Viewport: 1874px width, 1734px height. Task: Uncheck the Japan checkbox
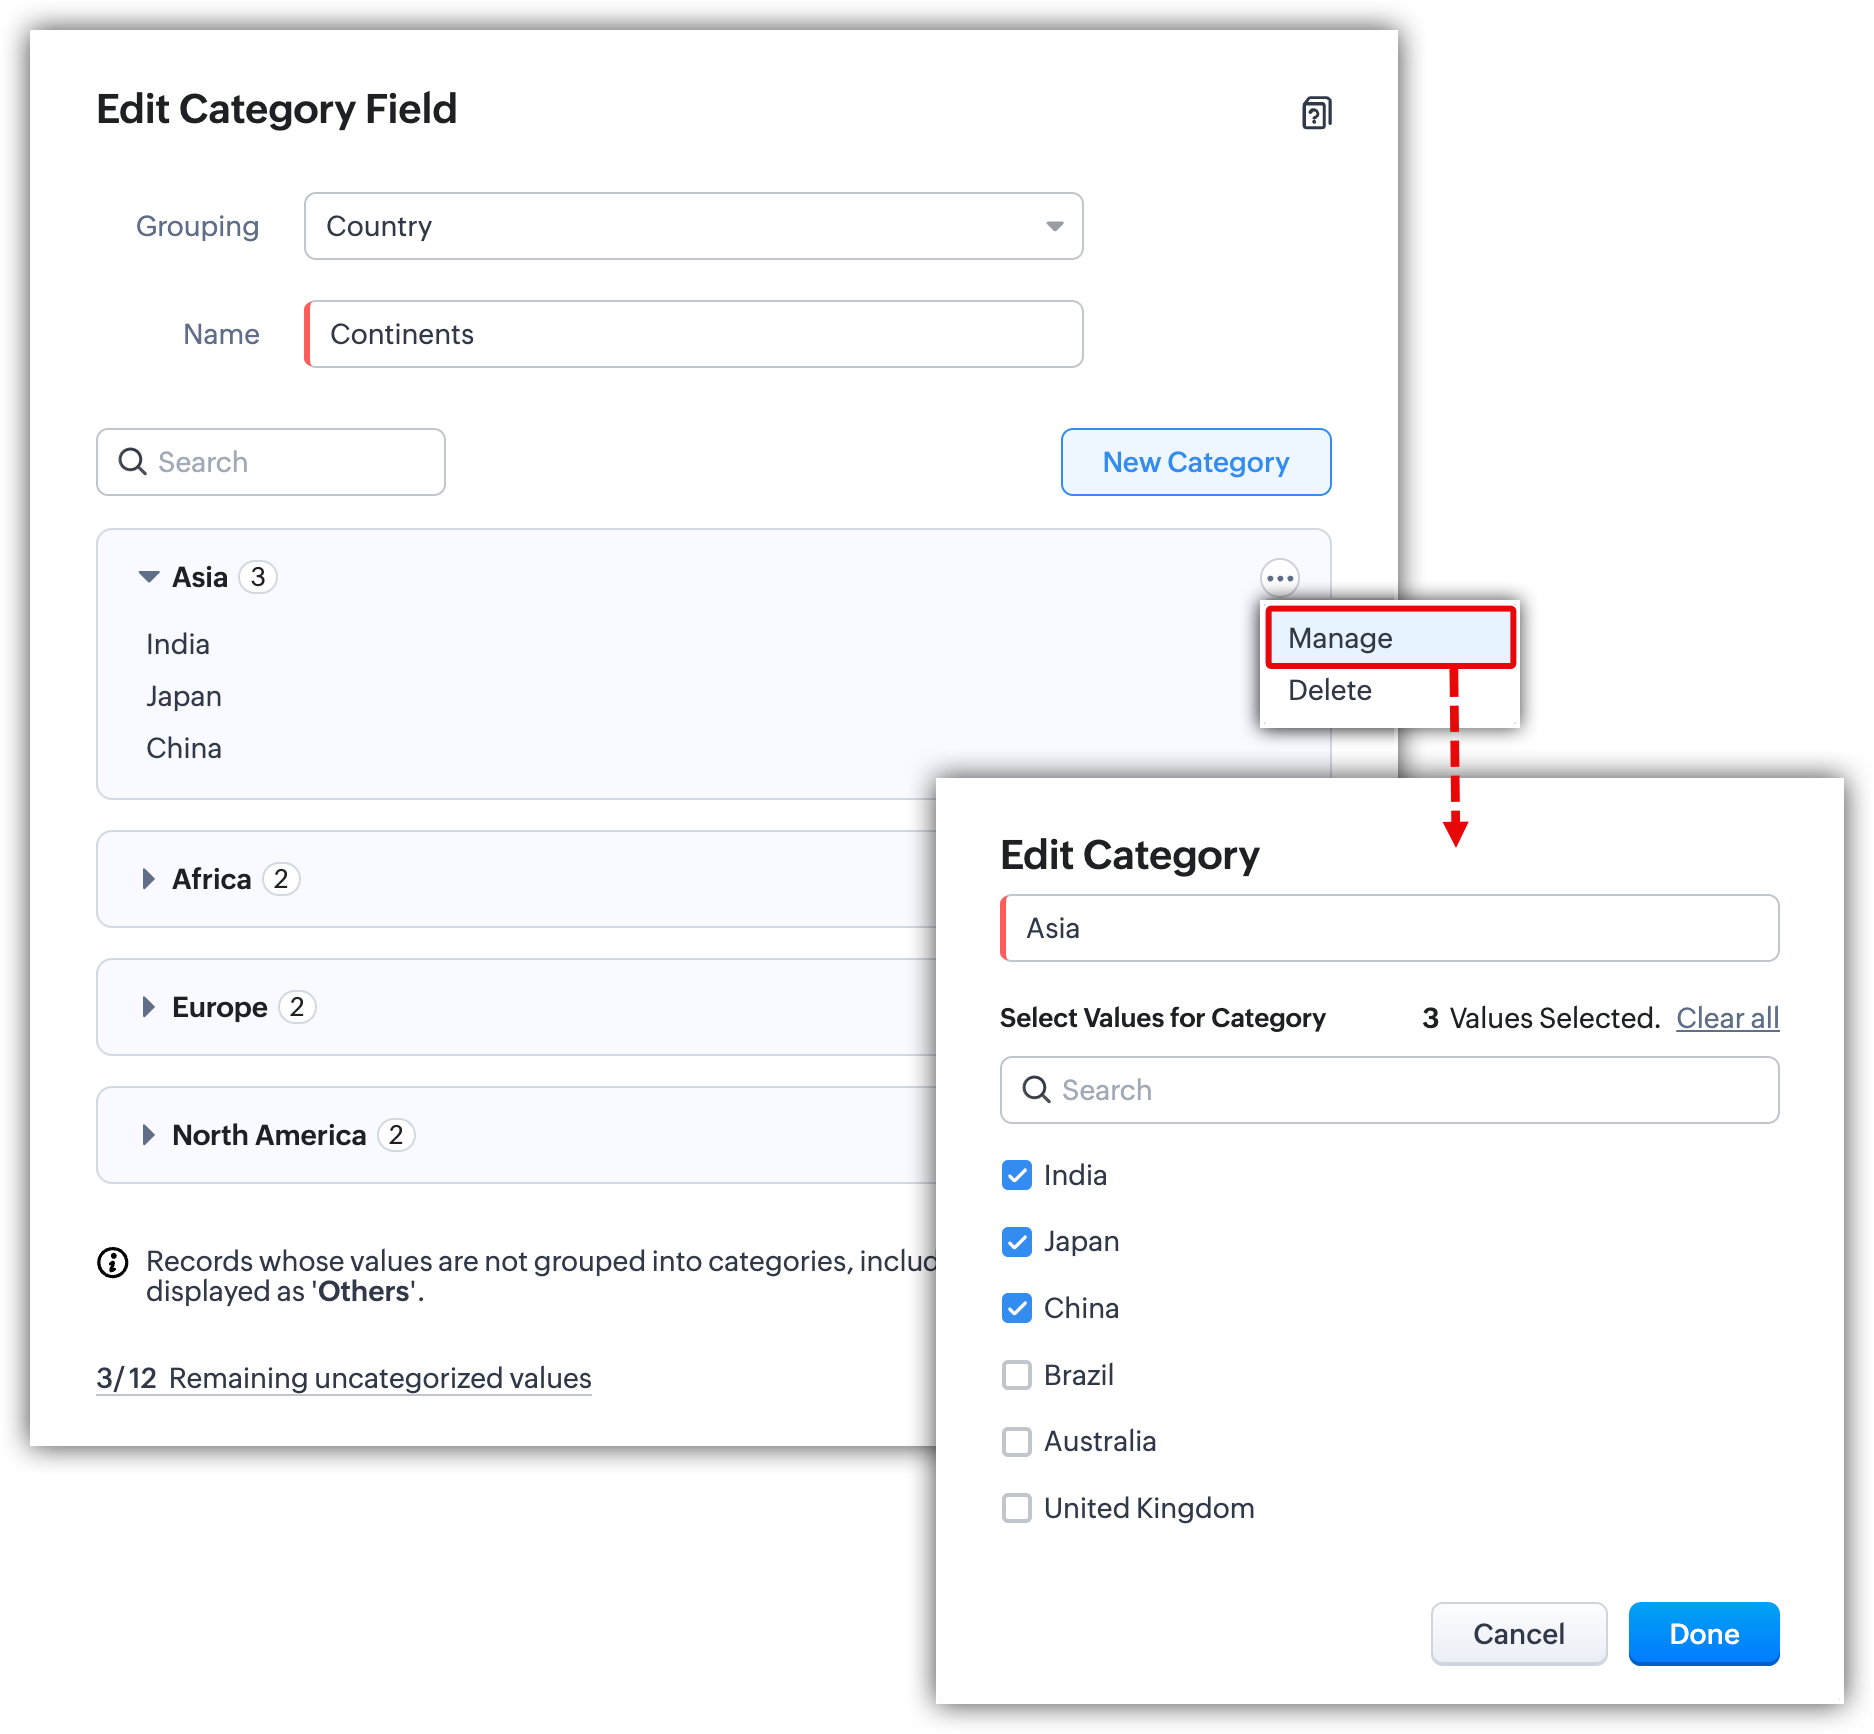1017,1242
